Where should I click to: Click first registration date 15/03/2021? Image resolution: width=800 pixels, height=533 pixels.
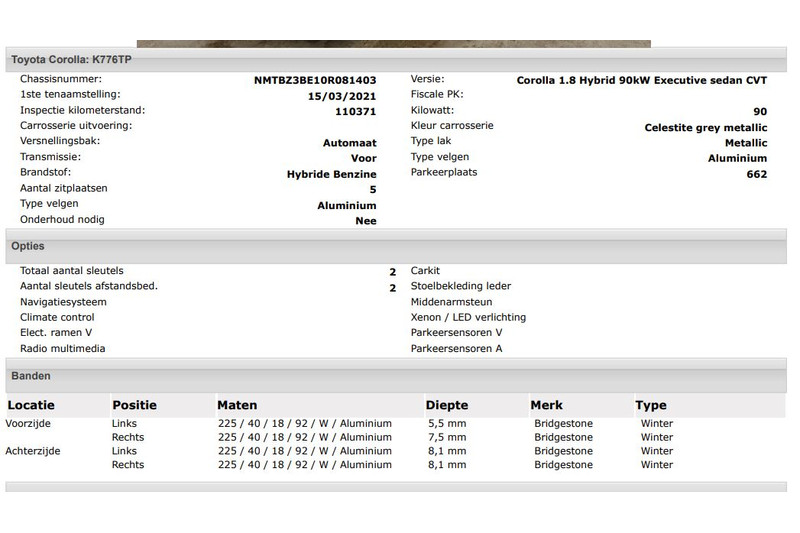coord(343,96)
